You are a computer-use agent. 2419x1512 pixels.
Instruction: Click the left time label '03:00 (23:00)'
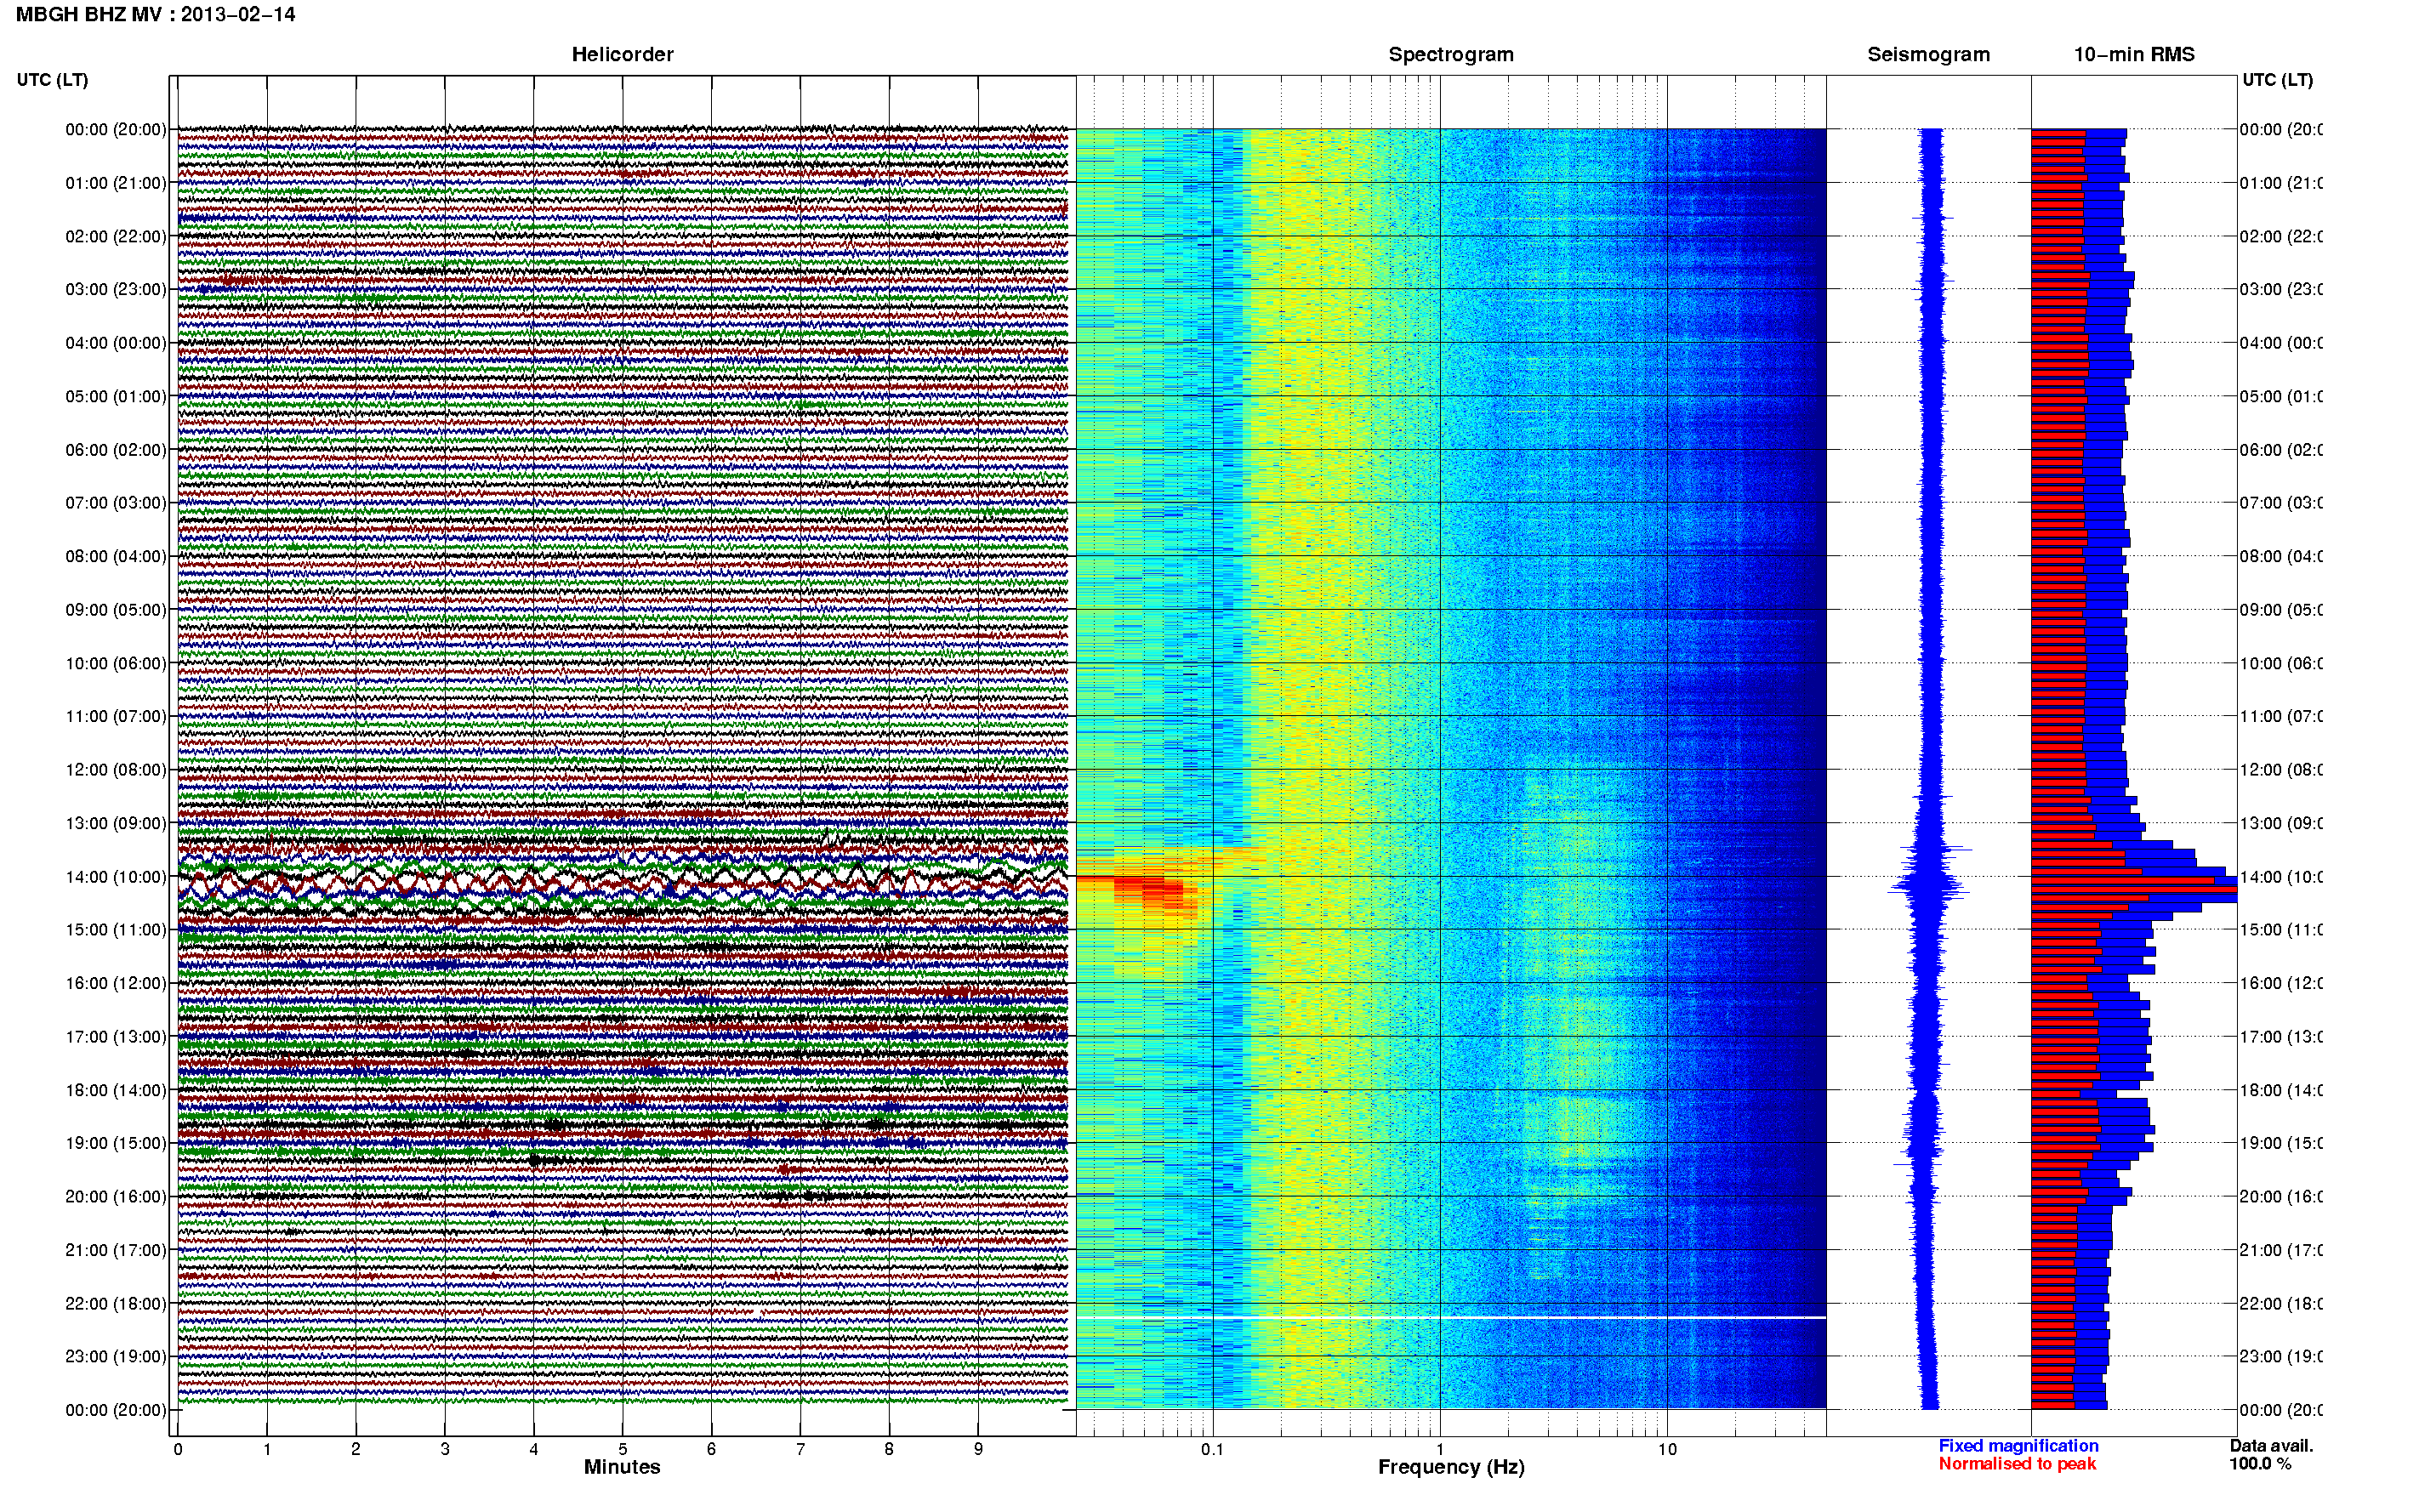[116, 289]
